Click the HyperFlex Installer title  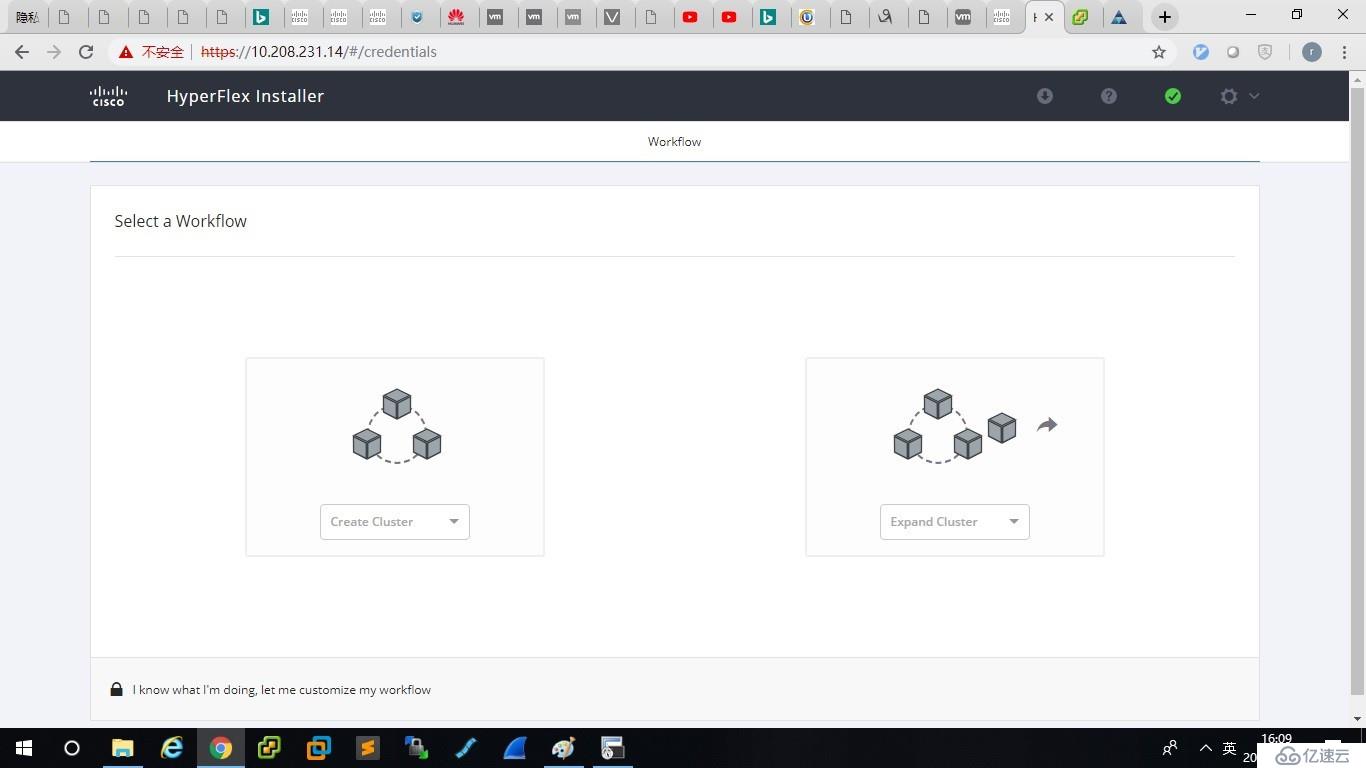click(x=245, y=96)
